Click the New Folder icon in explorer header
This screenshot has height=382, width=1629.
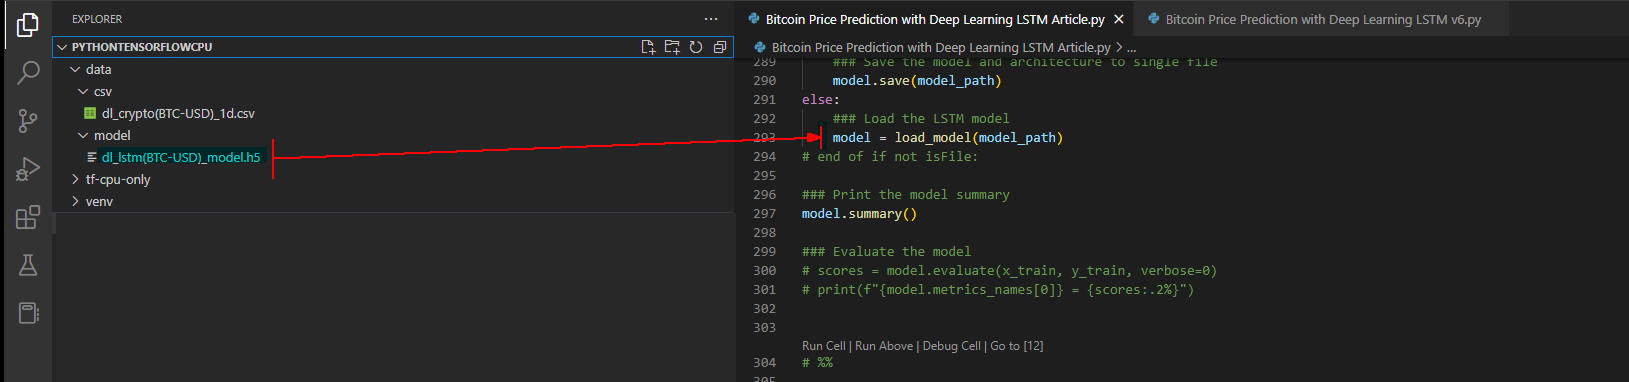click(x=672, y=47)
